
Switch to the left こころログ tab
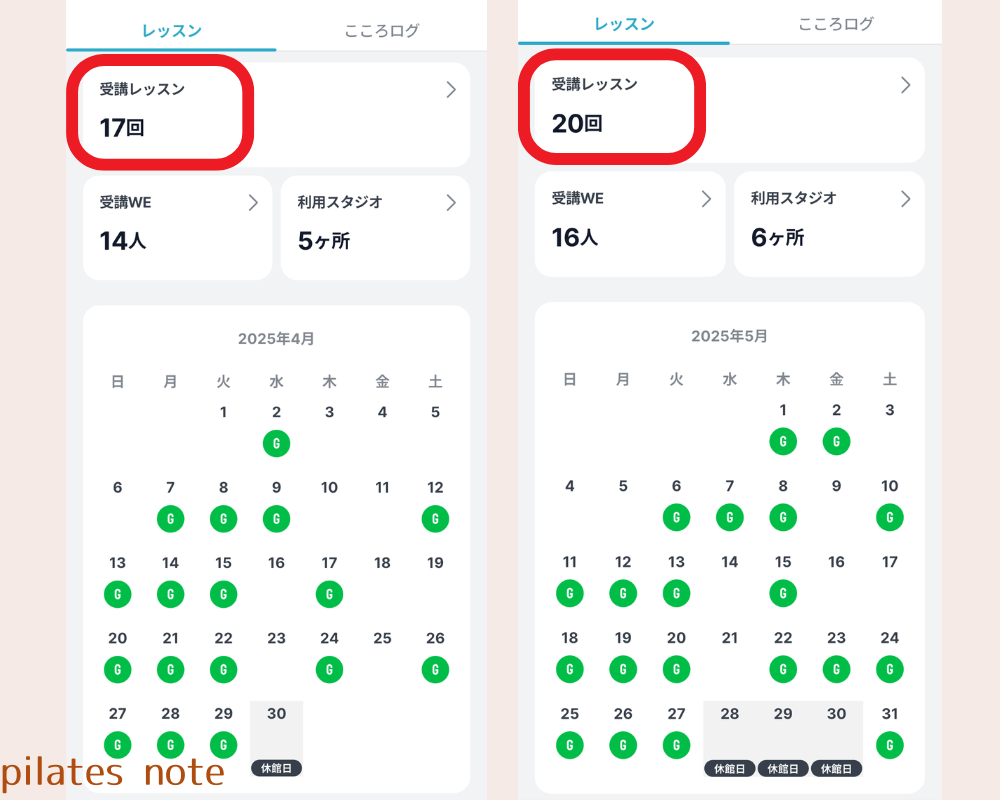pos(381,31)
